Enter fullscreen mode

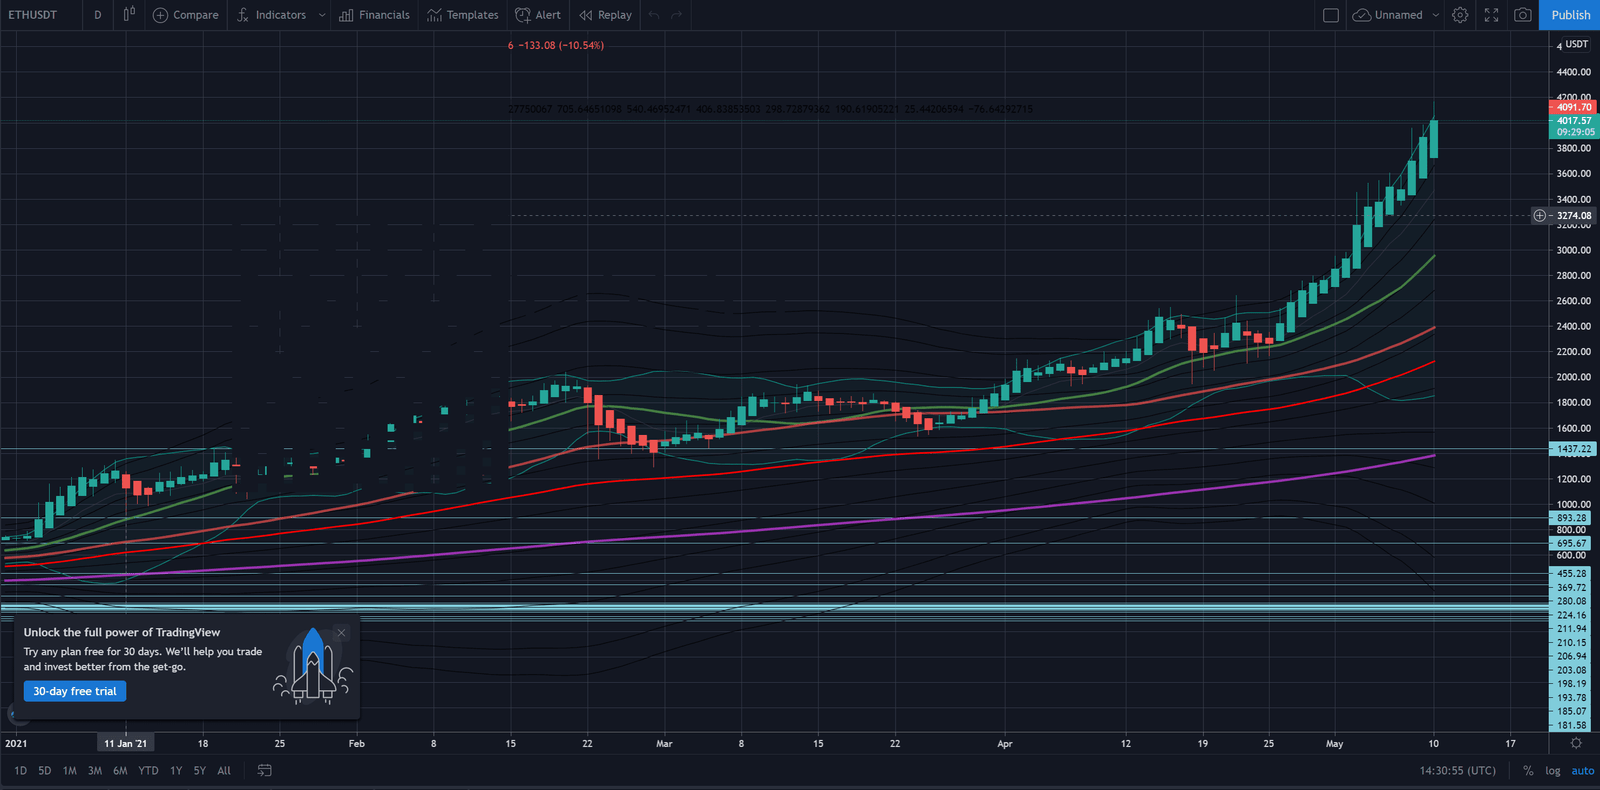tap(1491, 15)
